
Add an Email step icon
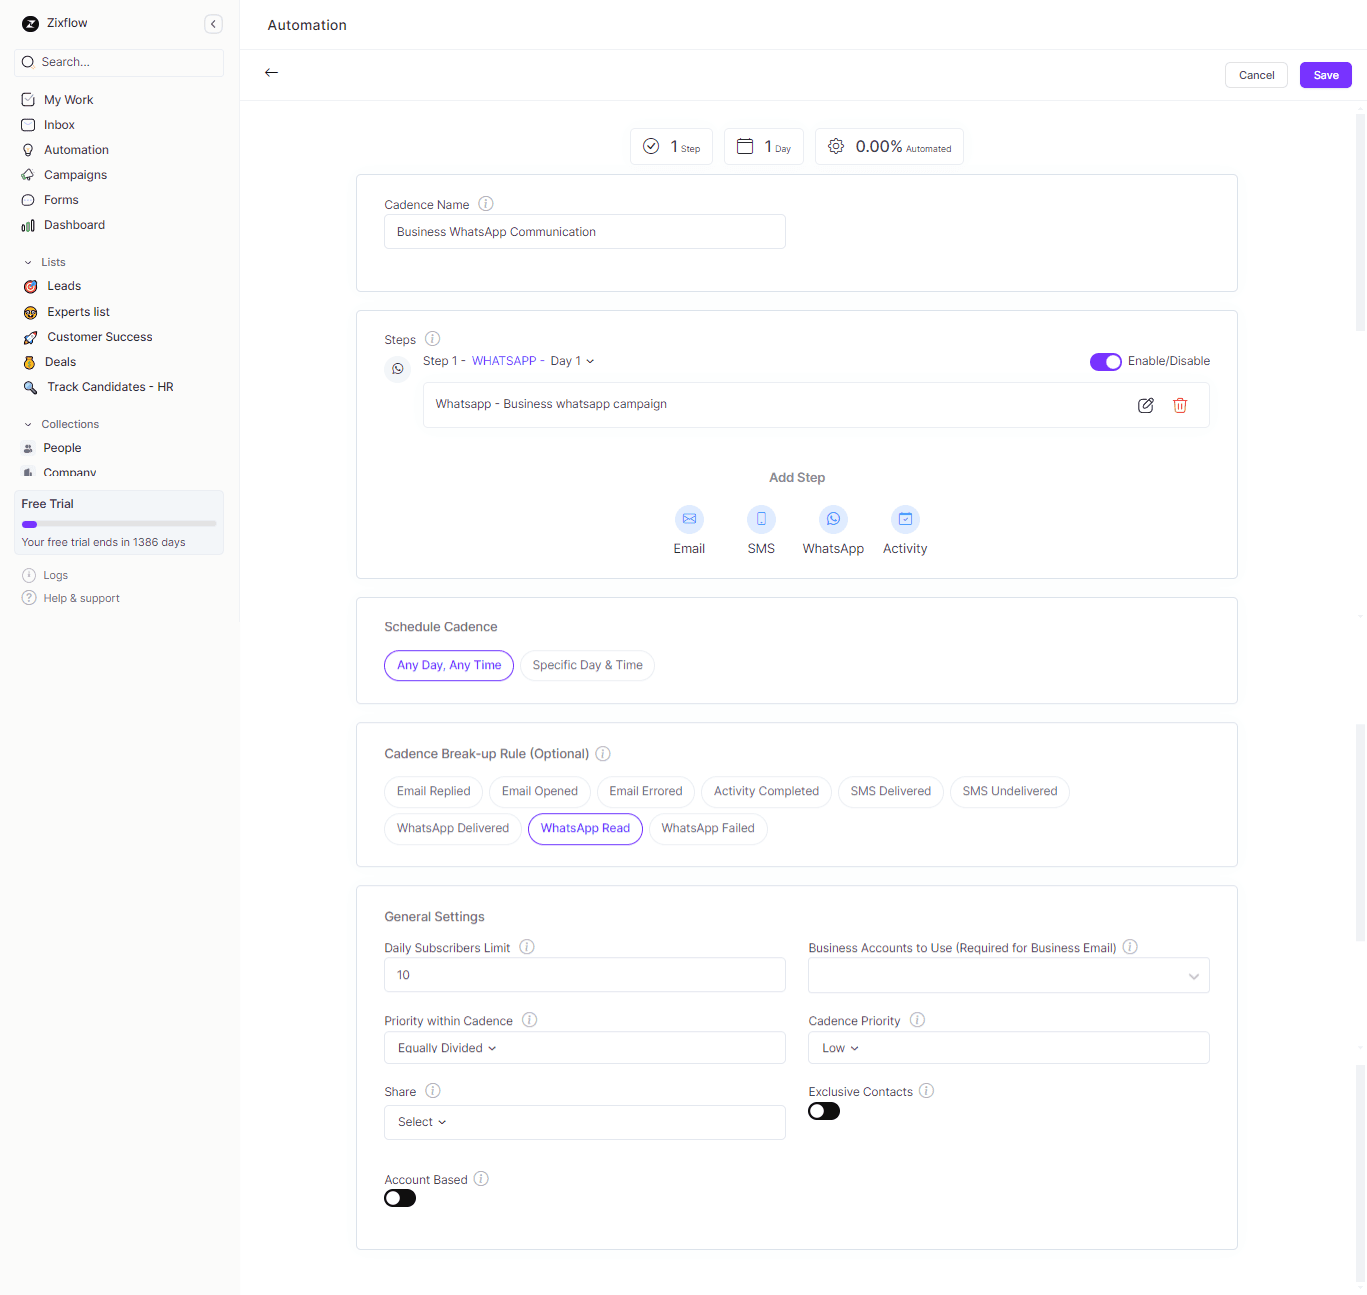pyautogui.click(x=689, y=519)
